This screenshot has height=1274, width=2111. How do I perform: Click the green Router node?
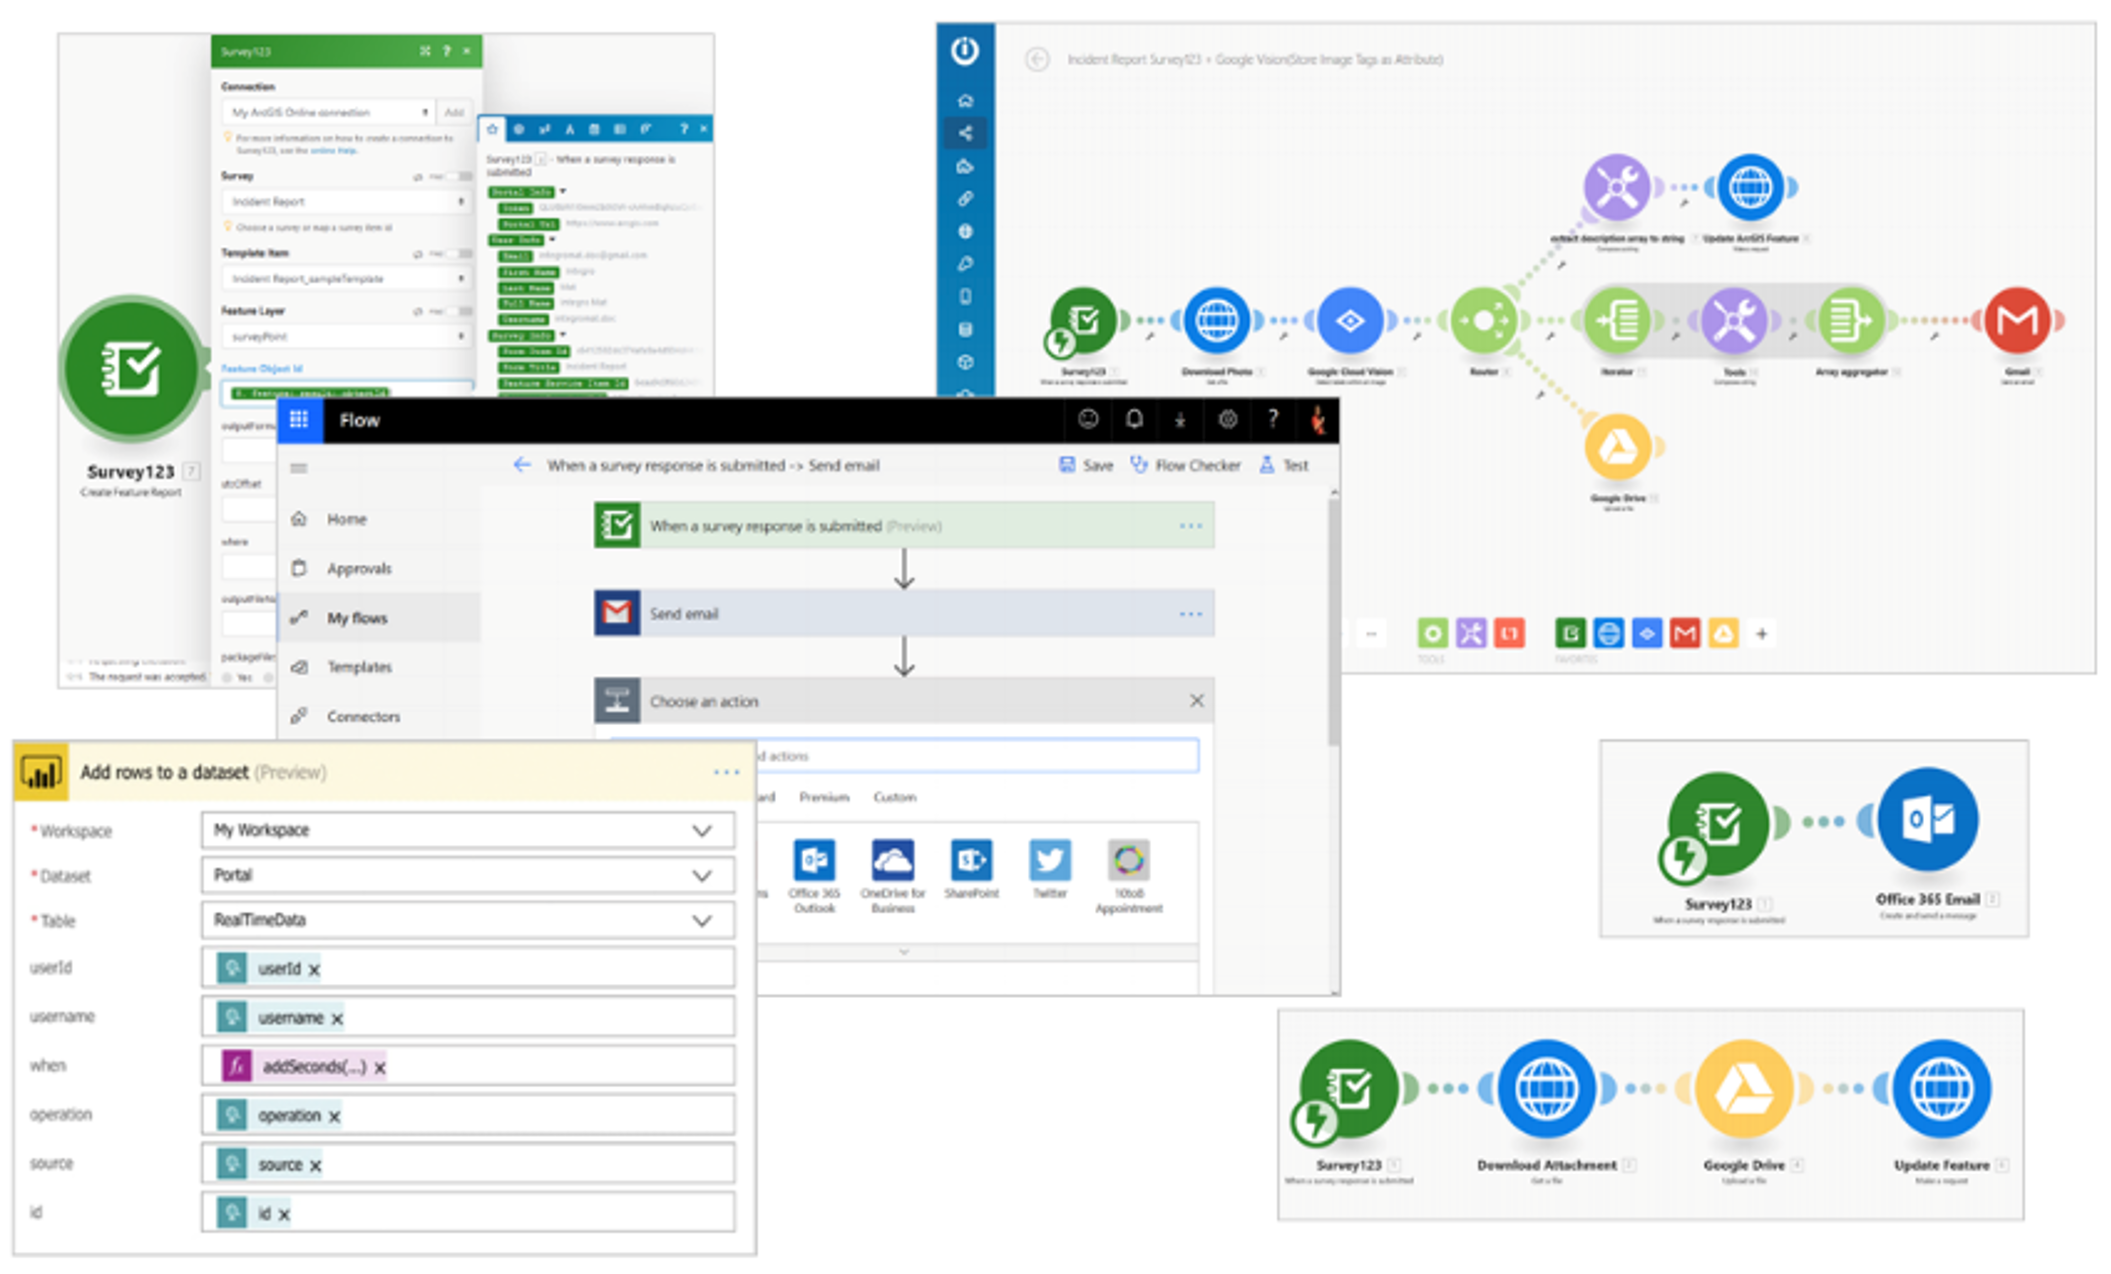(1484, 321)
